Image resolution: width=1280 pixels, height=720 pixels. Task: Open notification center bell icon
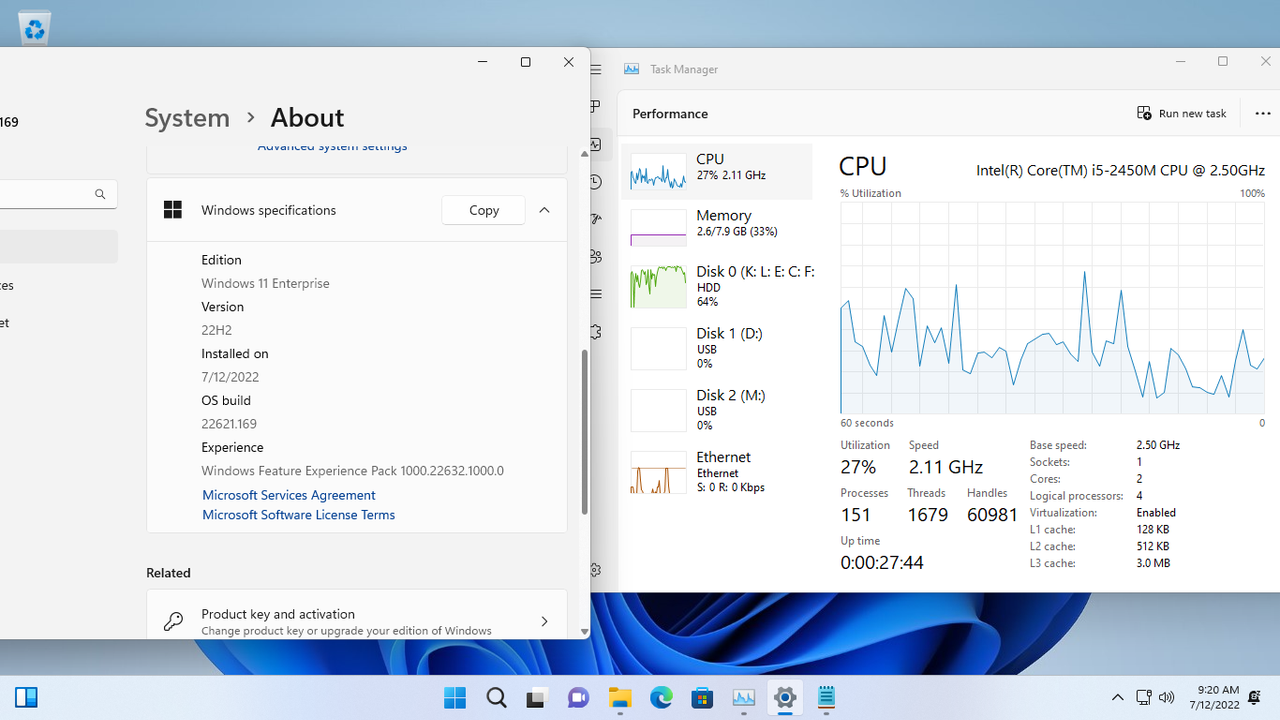(x=1254, y=697)
